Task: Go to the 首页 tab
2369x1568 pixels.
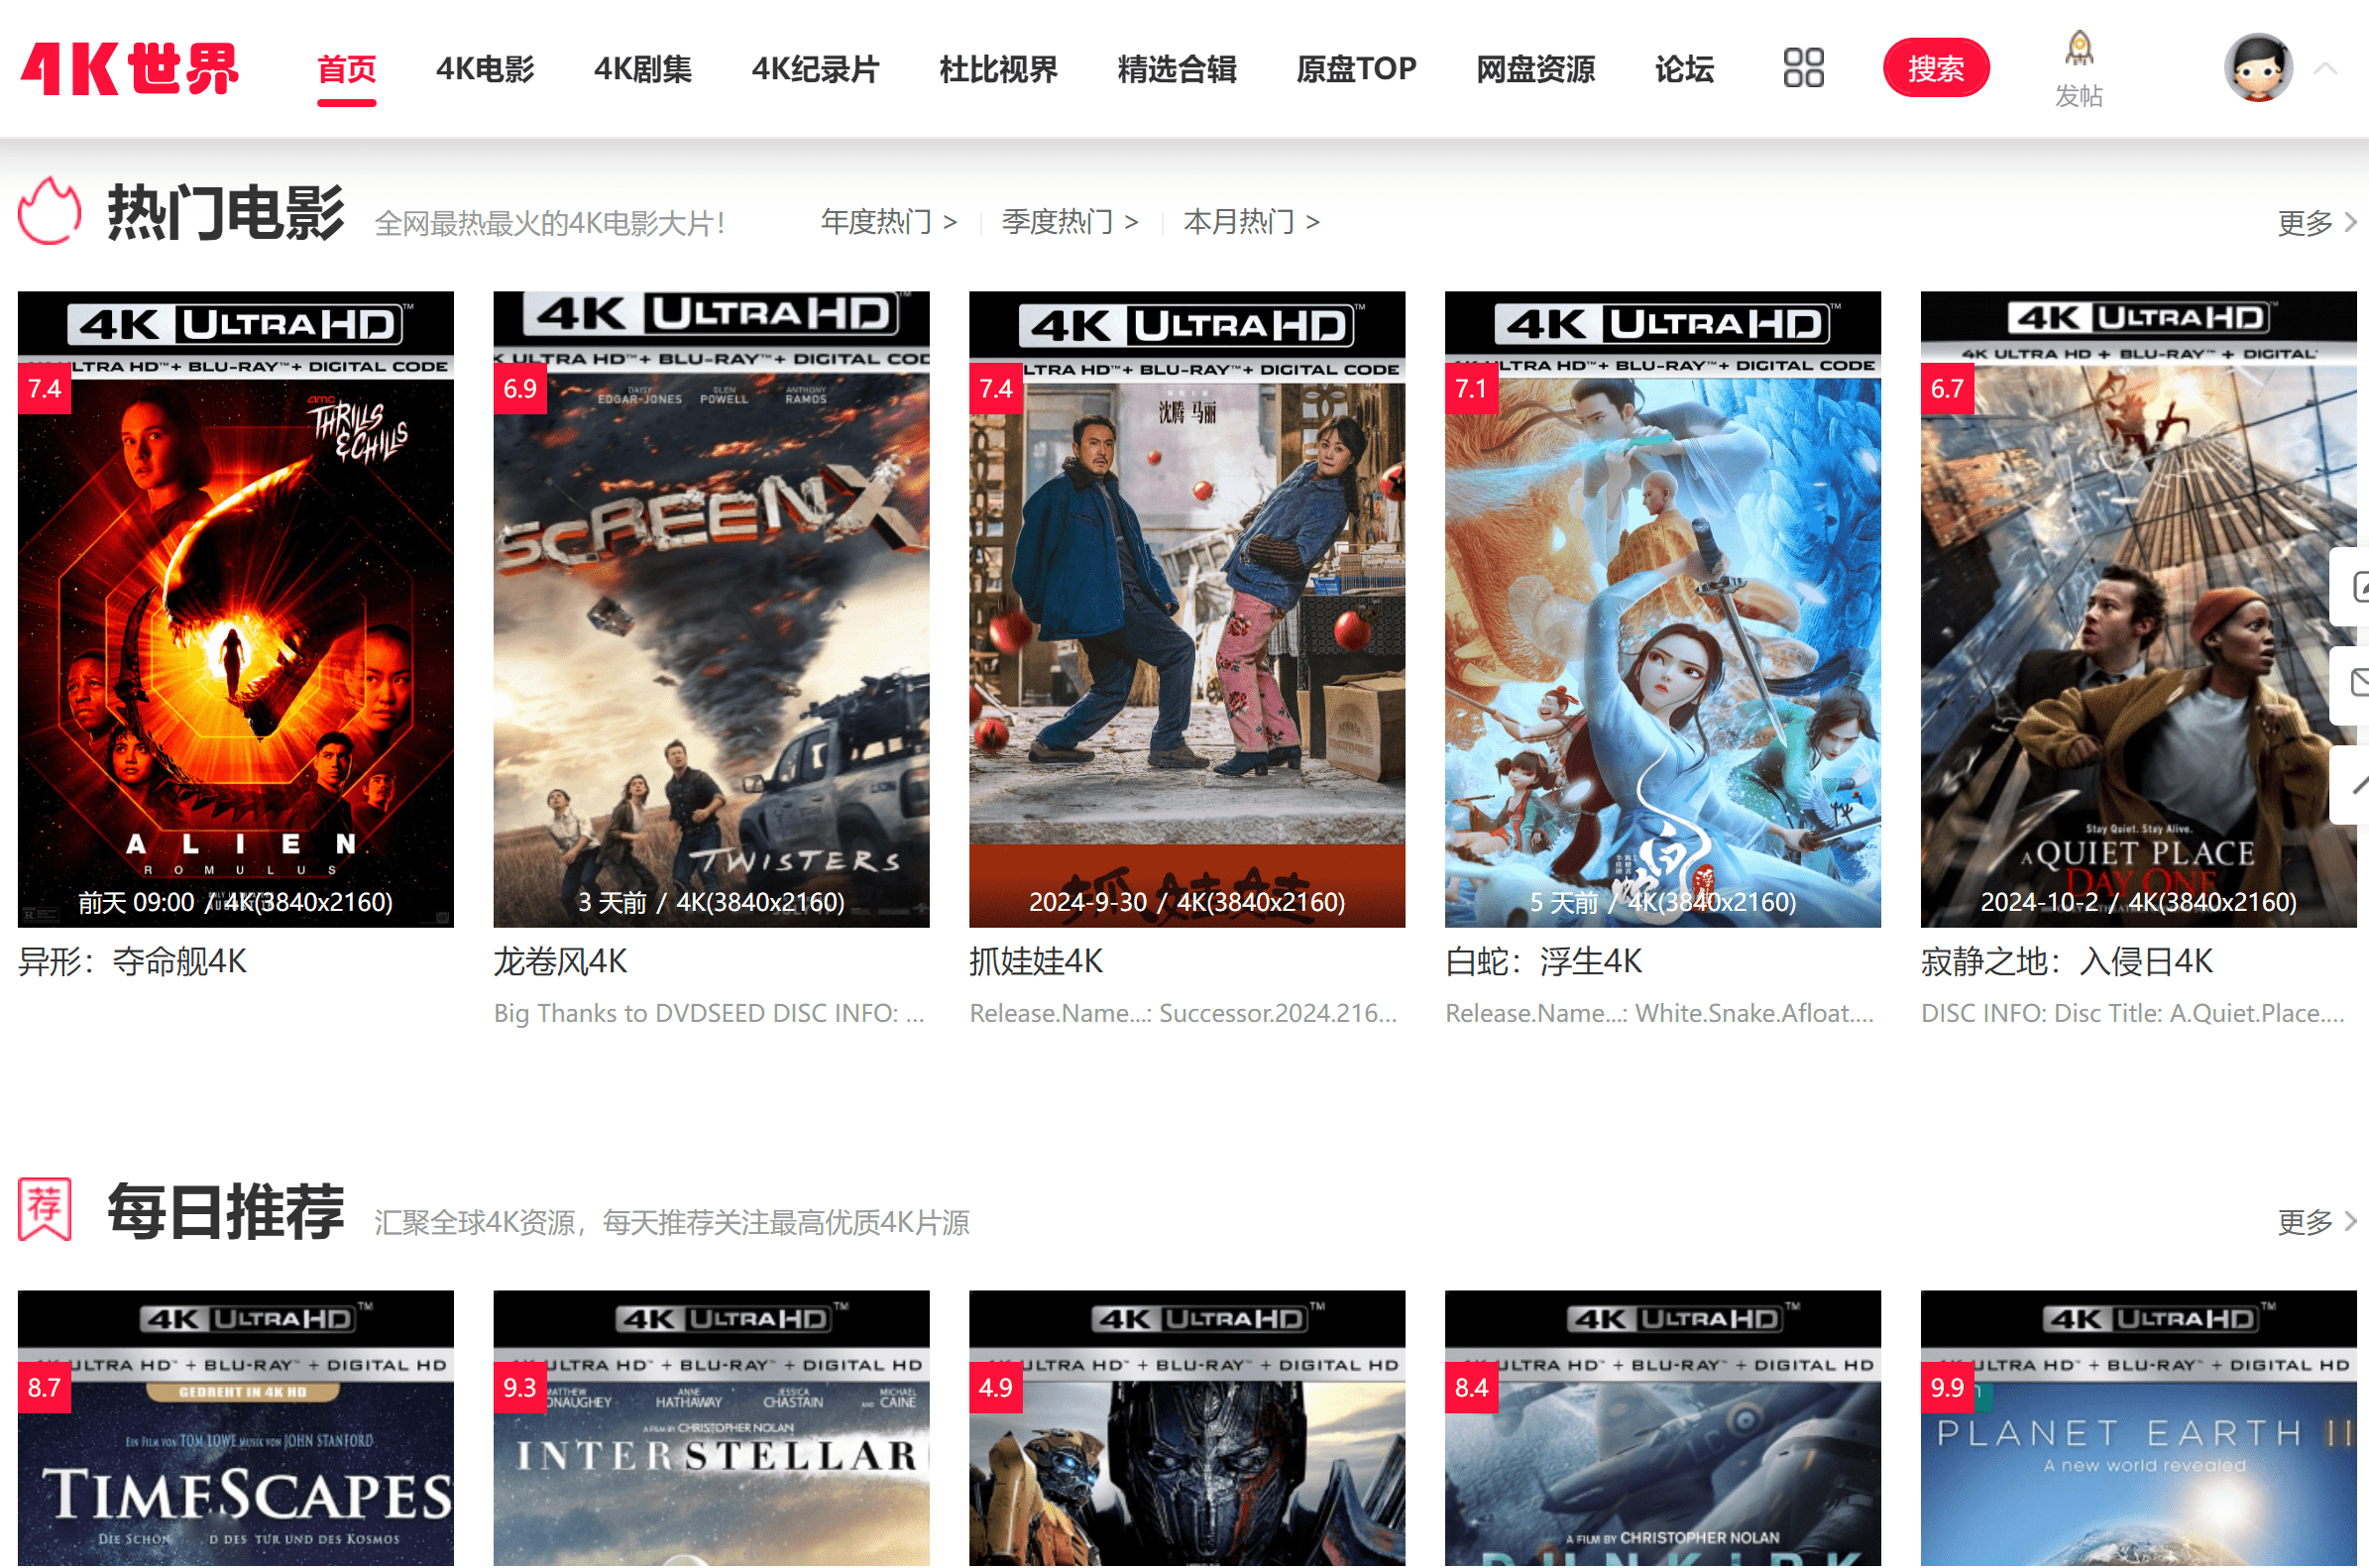Action: pos(346,69)
